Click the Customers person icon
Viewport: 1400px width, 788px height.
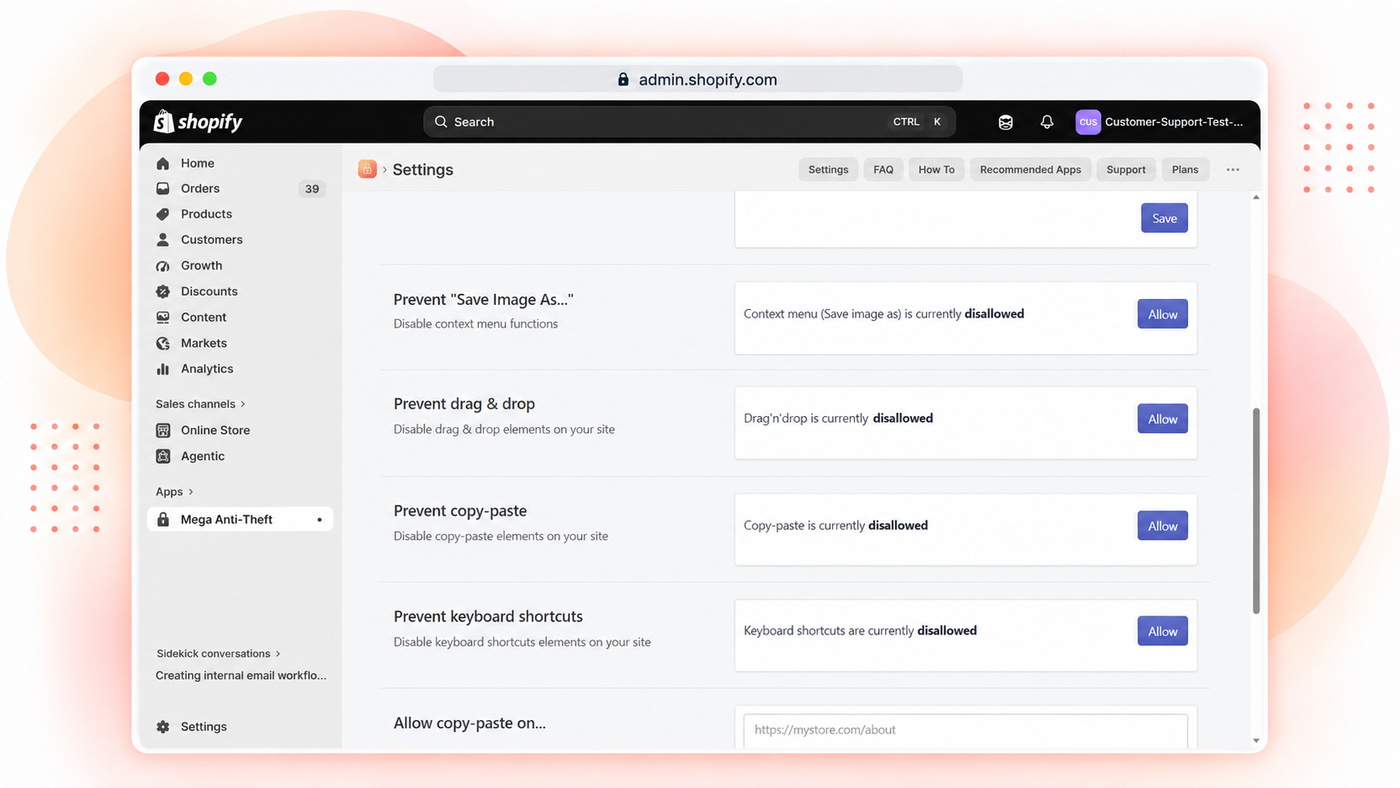(x=163, y=240)
